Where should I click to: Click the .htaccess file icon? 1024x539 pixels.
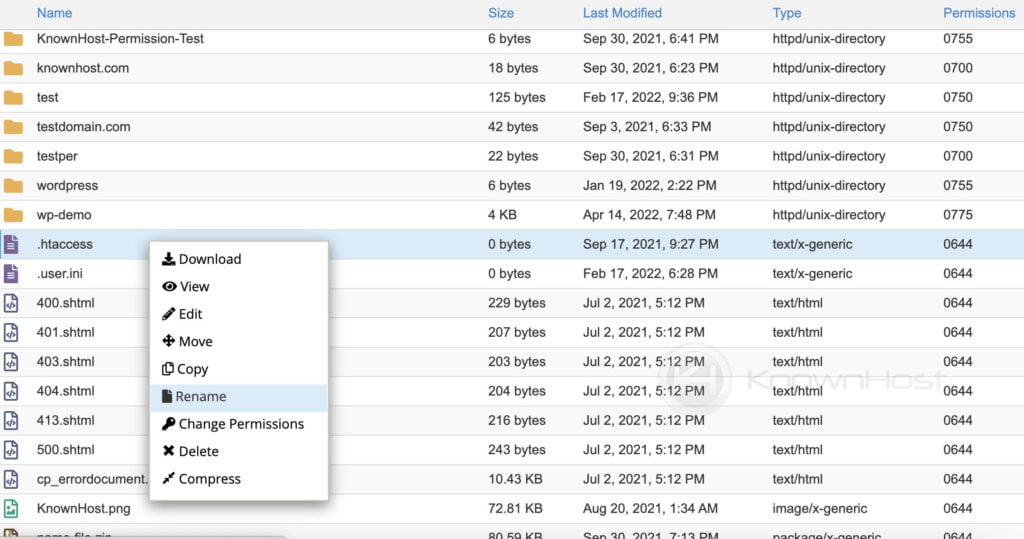click(x=11, y=244)
